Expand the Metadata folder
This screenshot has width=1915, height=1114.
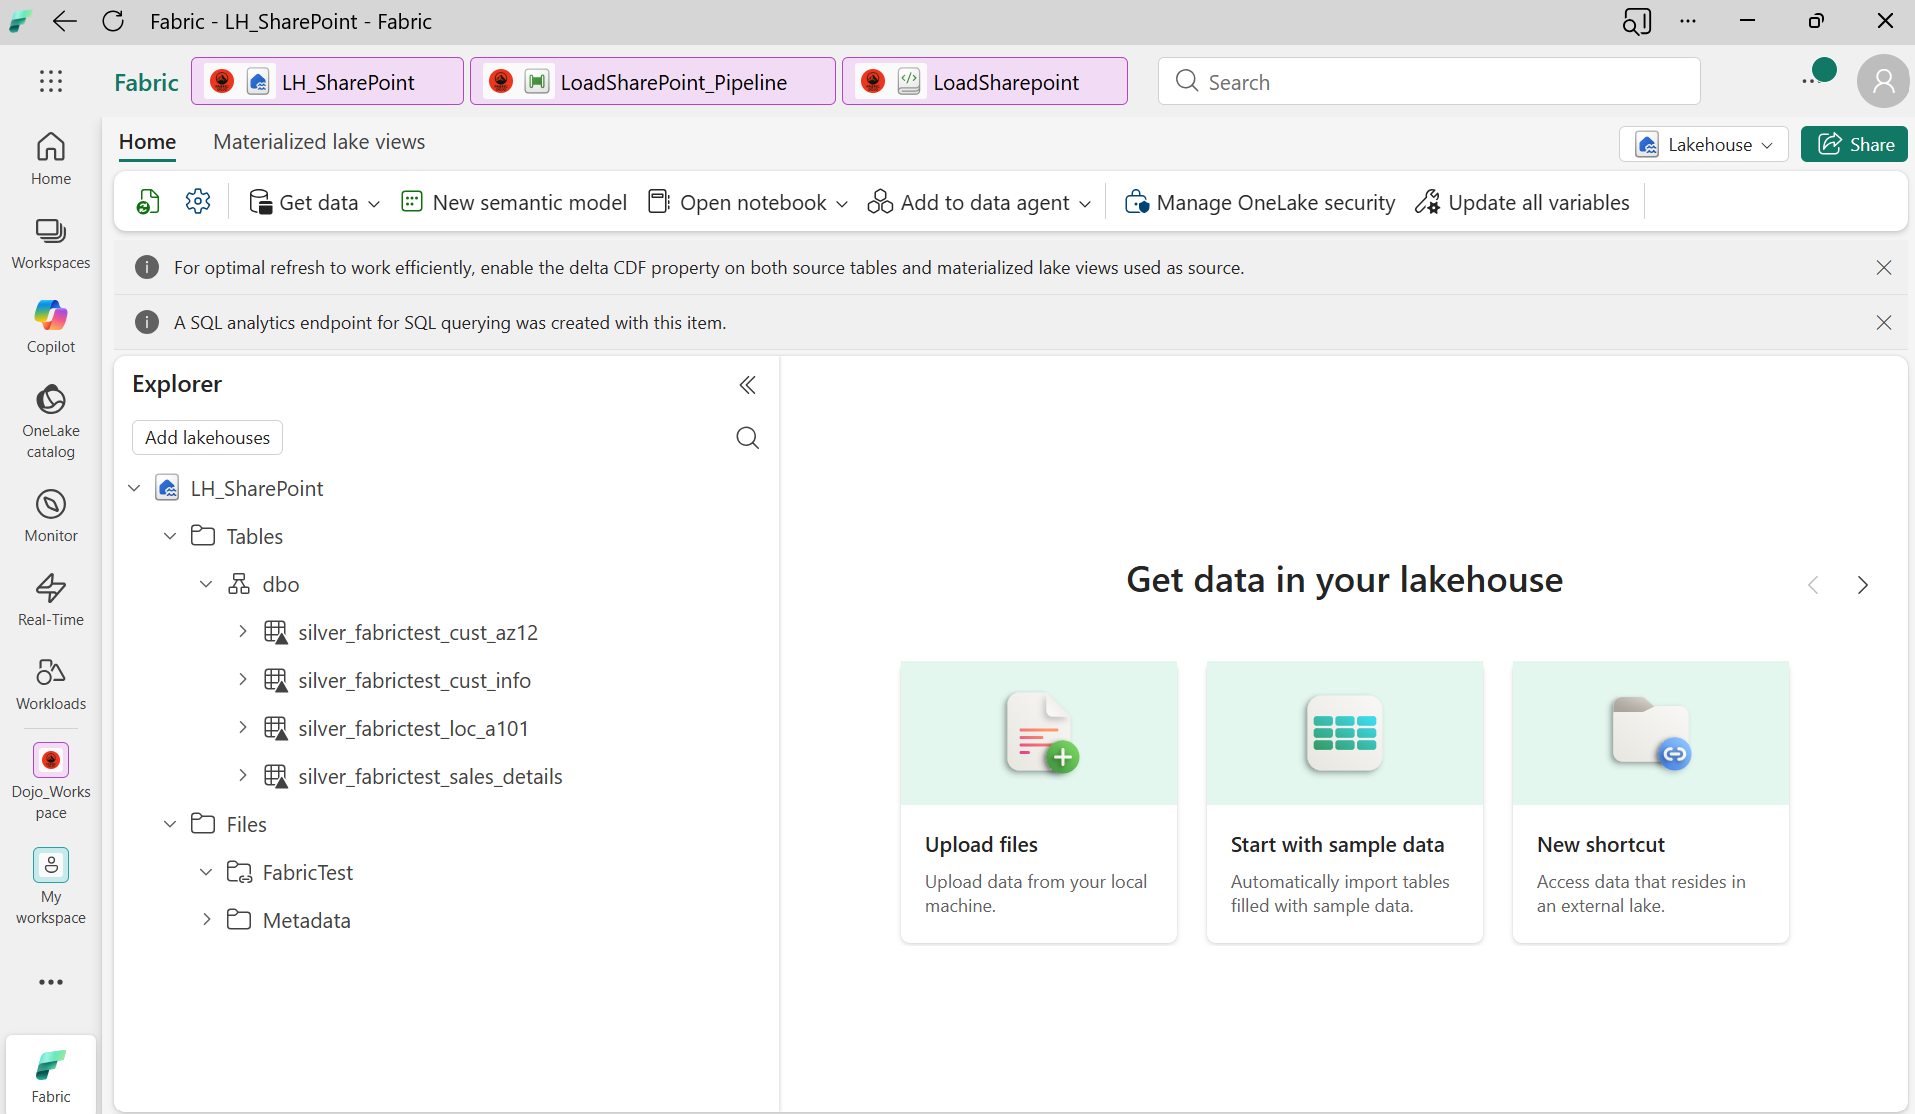coord(206,920)
